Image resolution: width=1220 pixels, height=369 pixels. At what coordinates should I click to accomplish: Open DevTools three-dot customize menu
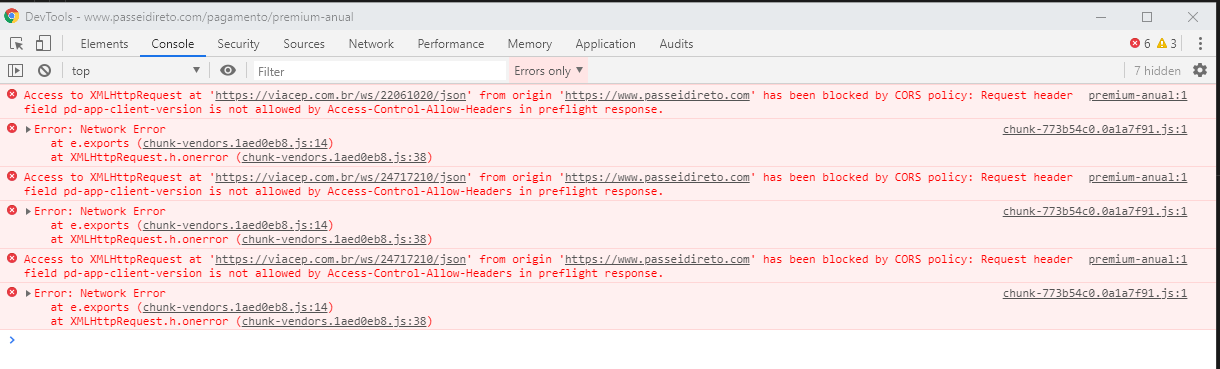pyautogui.click(x=1199, y=44)
